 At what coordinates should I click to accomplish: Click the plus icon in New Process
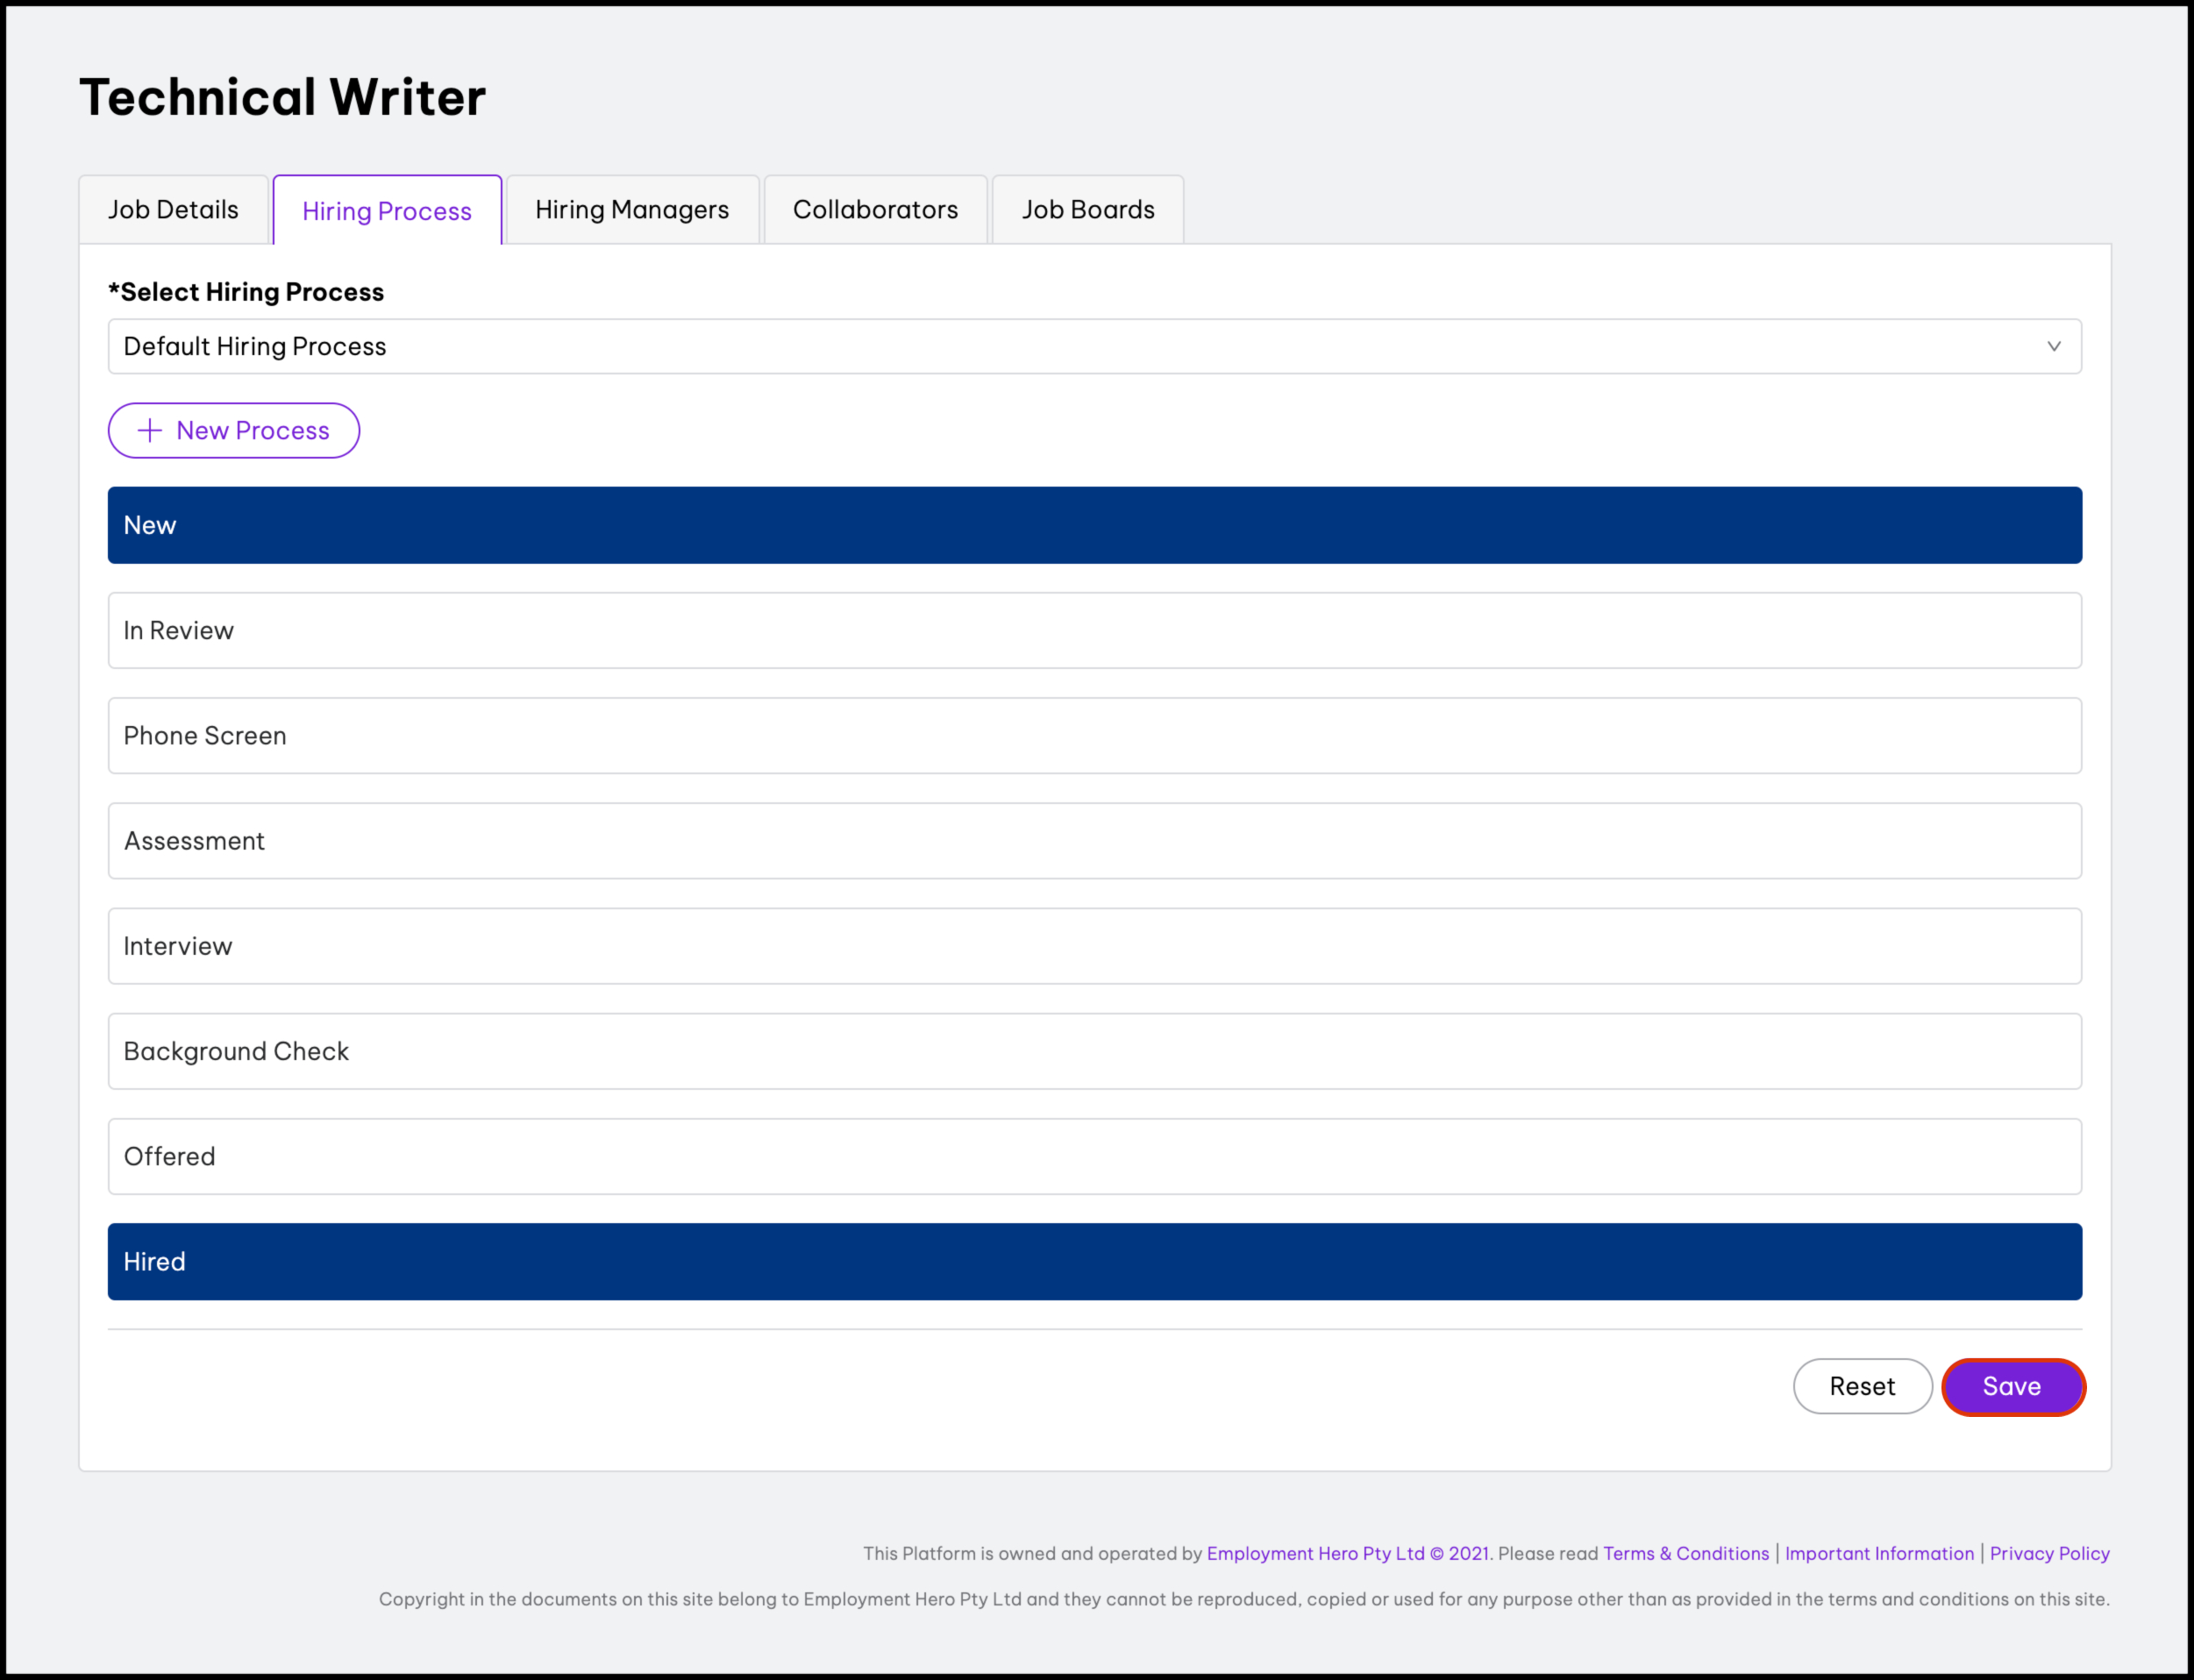[150, 431]
